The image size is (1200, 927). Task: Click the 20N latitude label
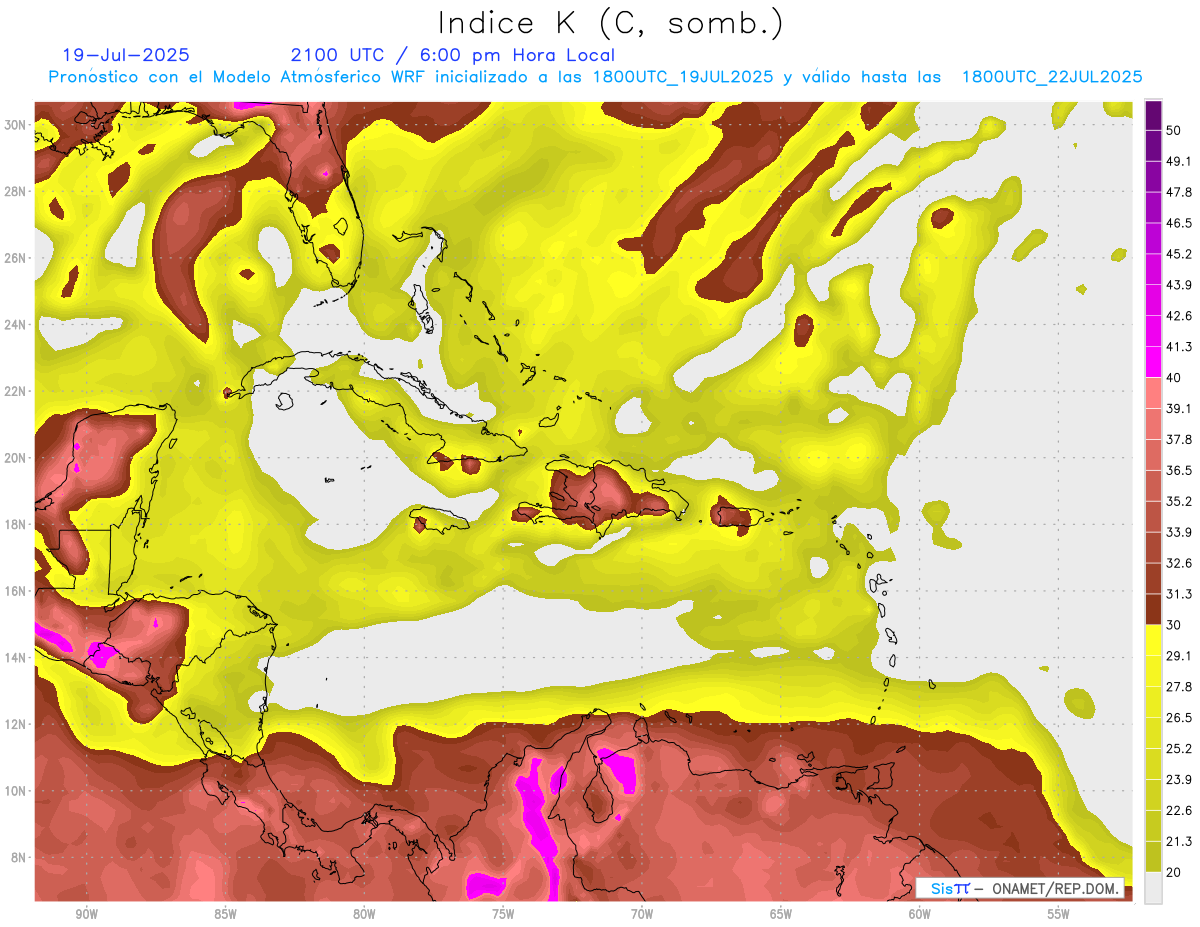(17, 458)
